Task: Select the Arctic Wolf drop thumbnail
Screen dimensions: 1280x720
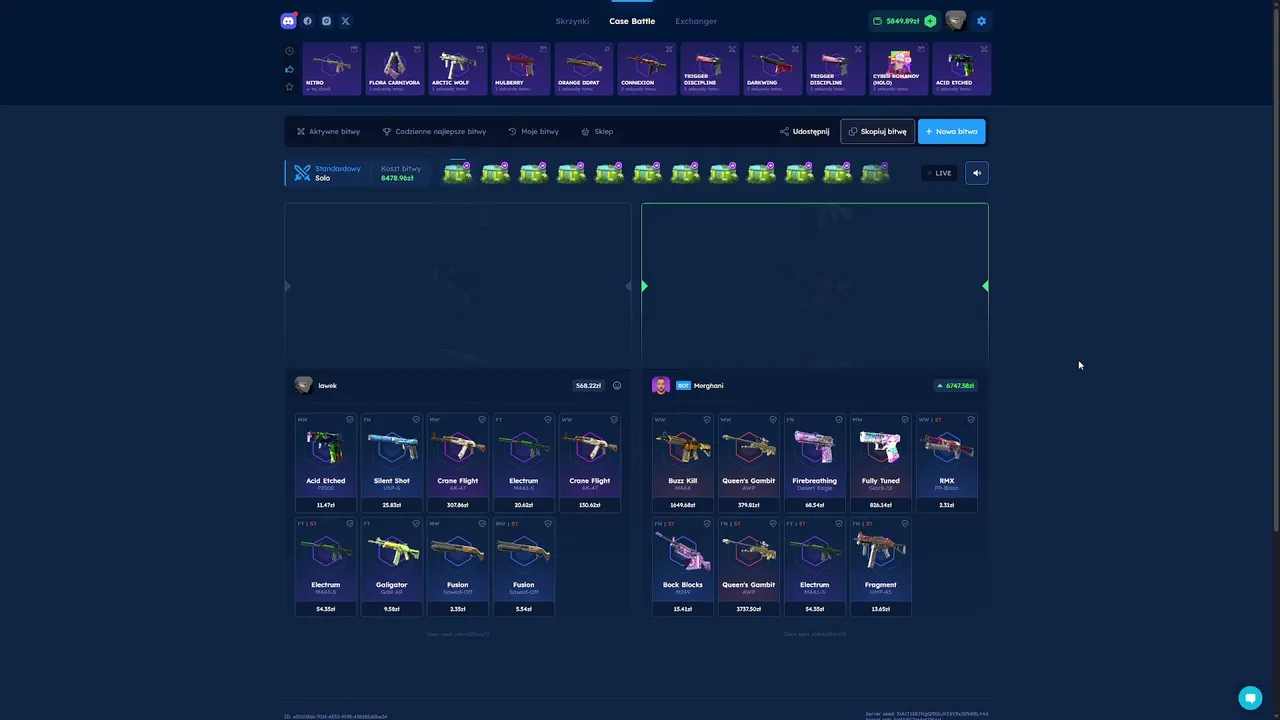Action: click(457, 69)
